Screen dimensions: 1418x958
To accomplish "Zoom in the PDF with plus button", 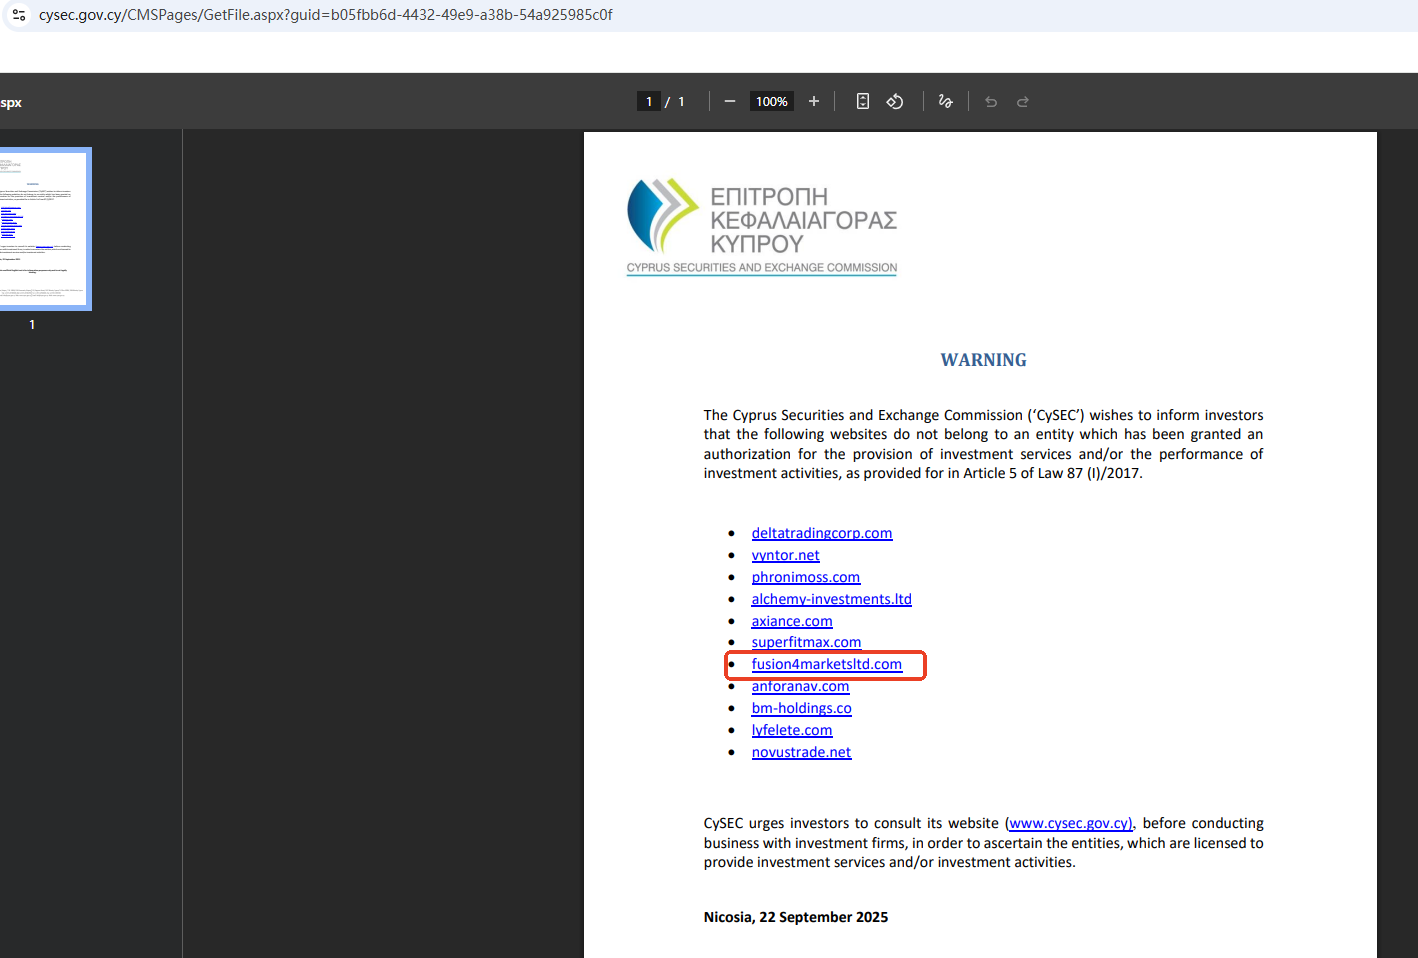I will pyautogui.click(x=814, y=101).
